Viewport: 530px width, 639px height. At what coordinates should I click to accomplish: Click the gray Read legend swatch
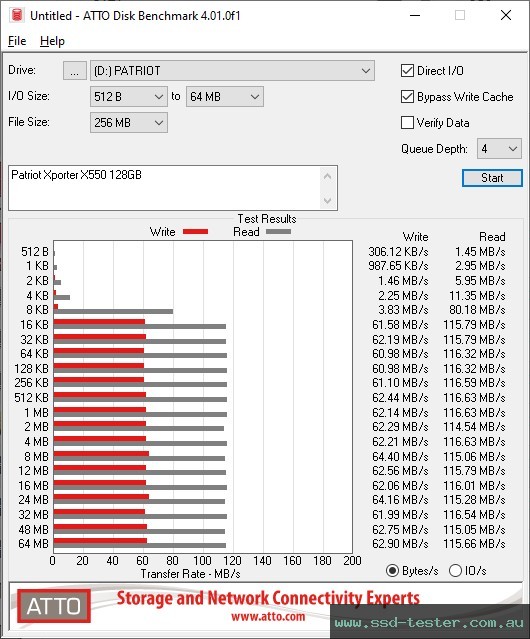(x=278, y=231)
